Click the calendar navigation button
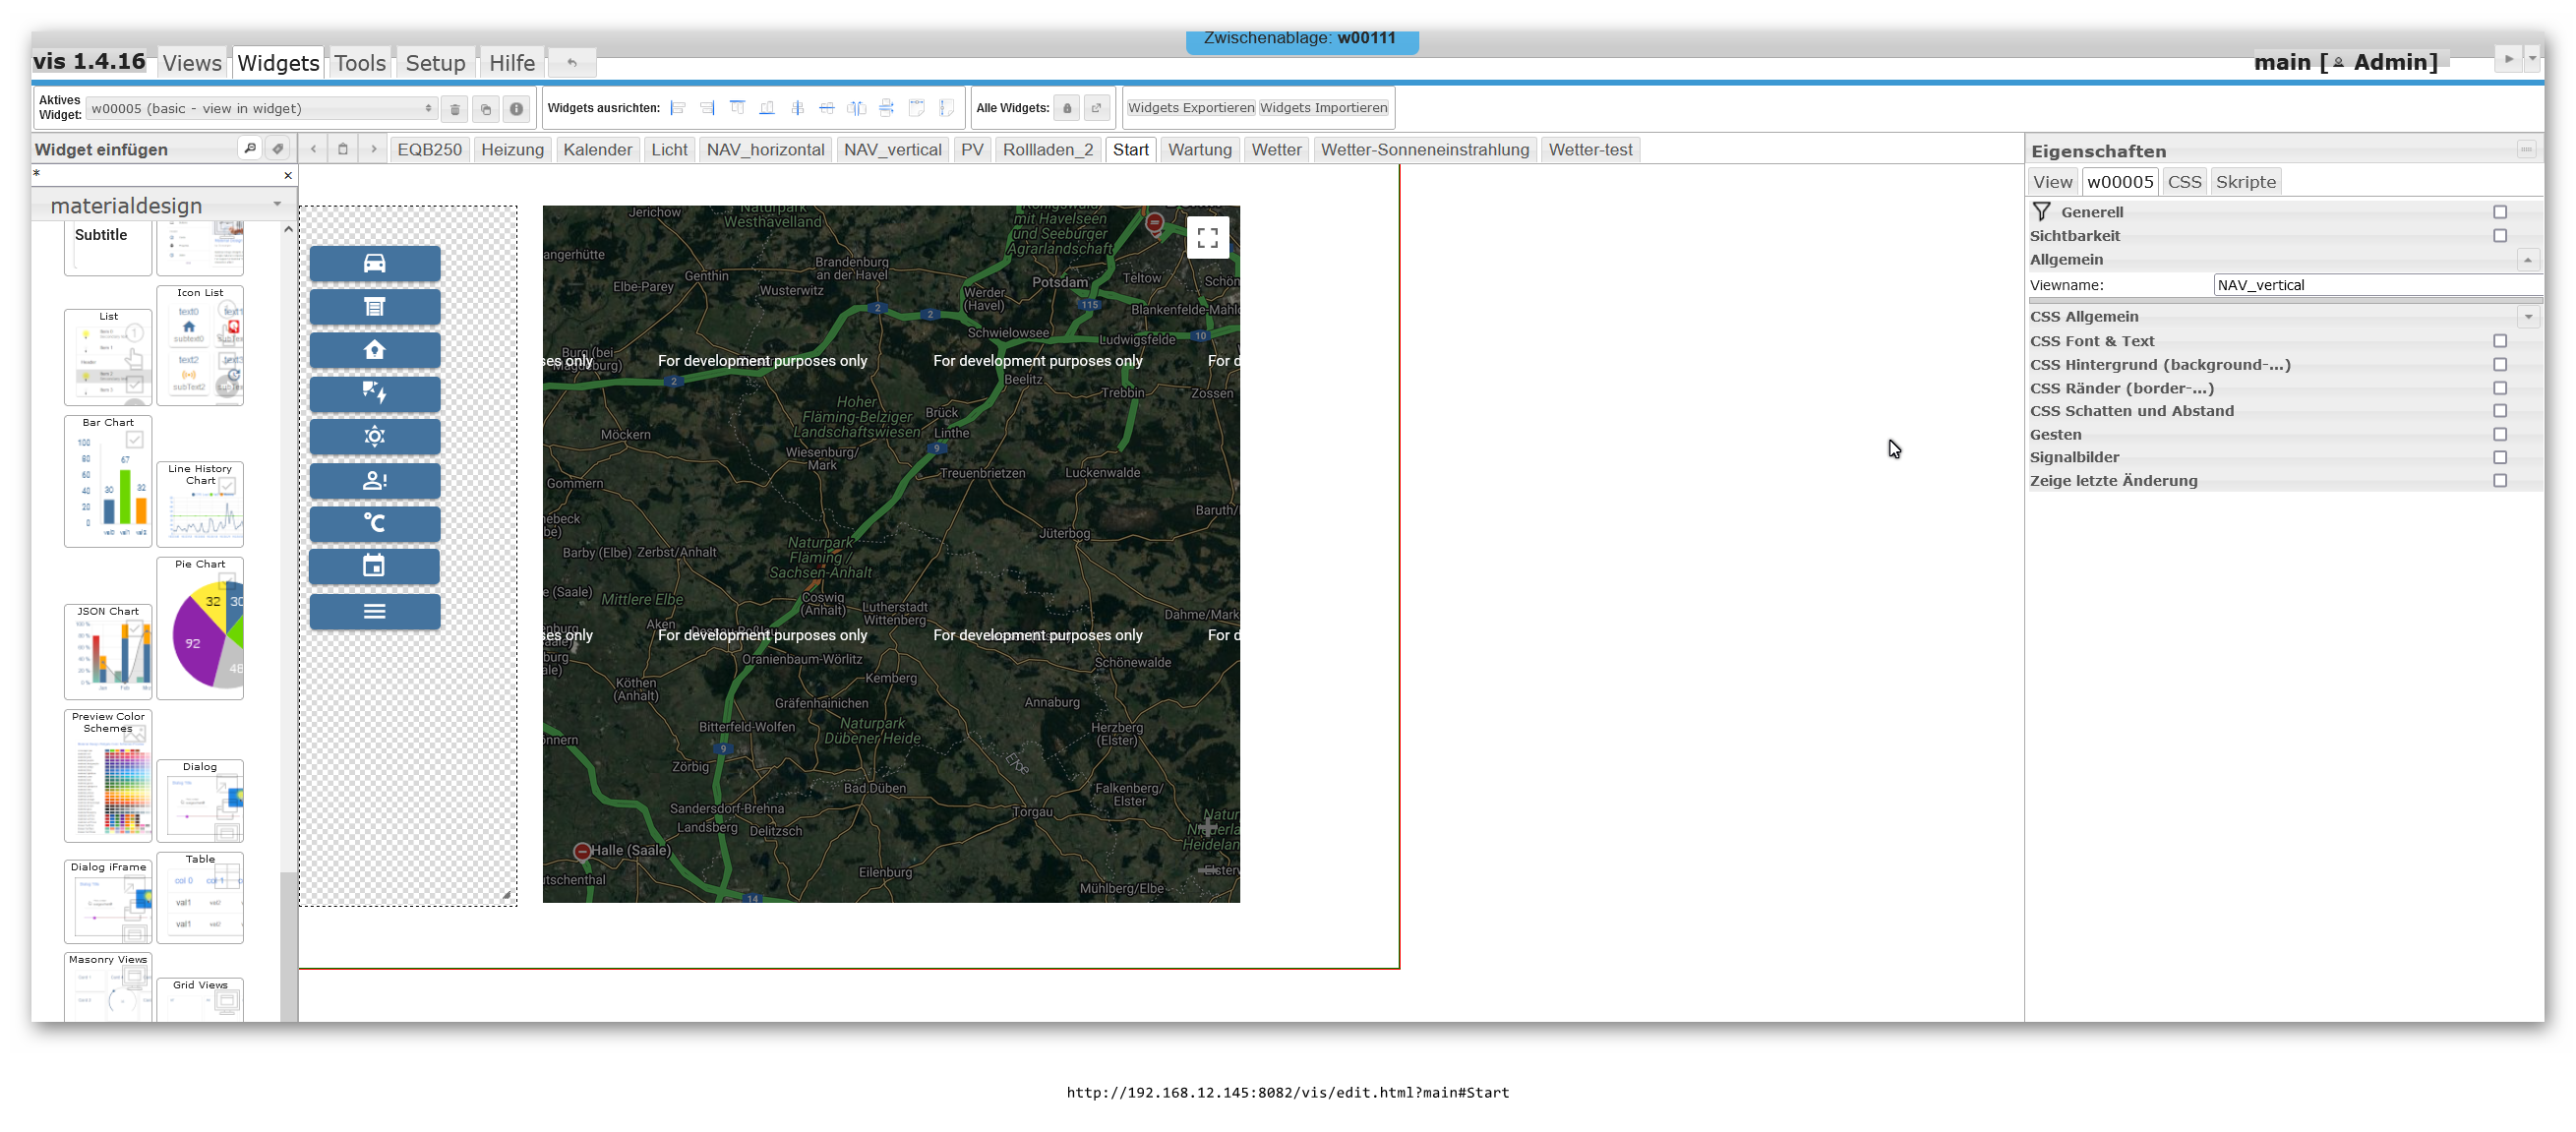 tap(374, 566)
